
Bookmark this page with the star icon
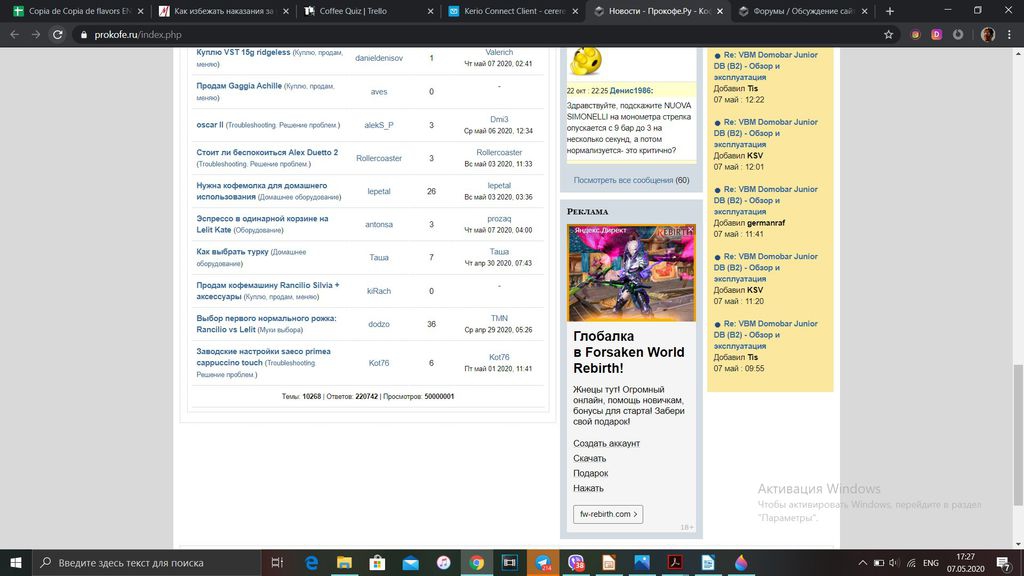(888, 34)
